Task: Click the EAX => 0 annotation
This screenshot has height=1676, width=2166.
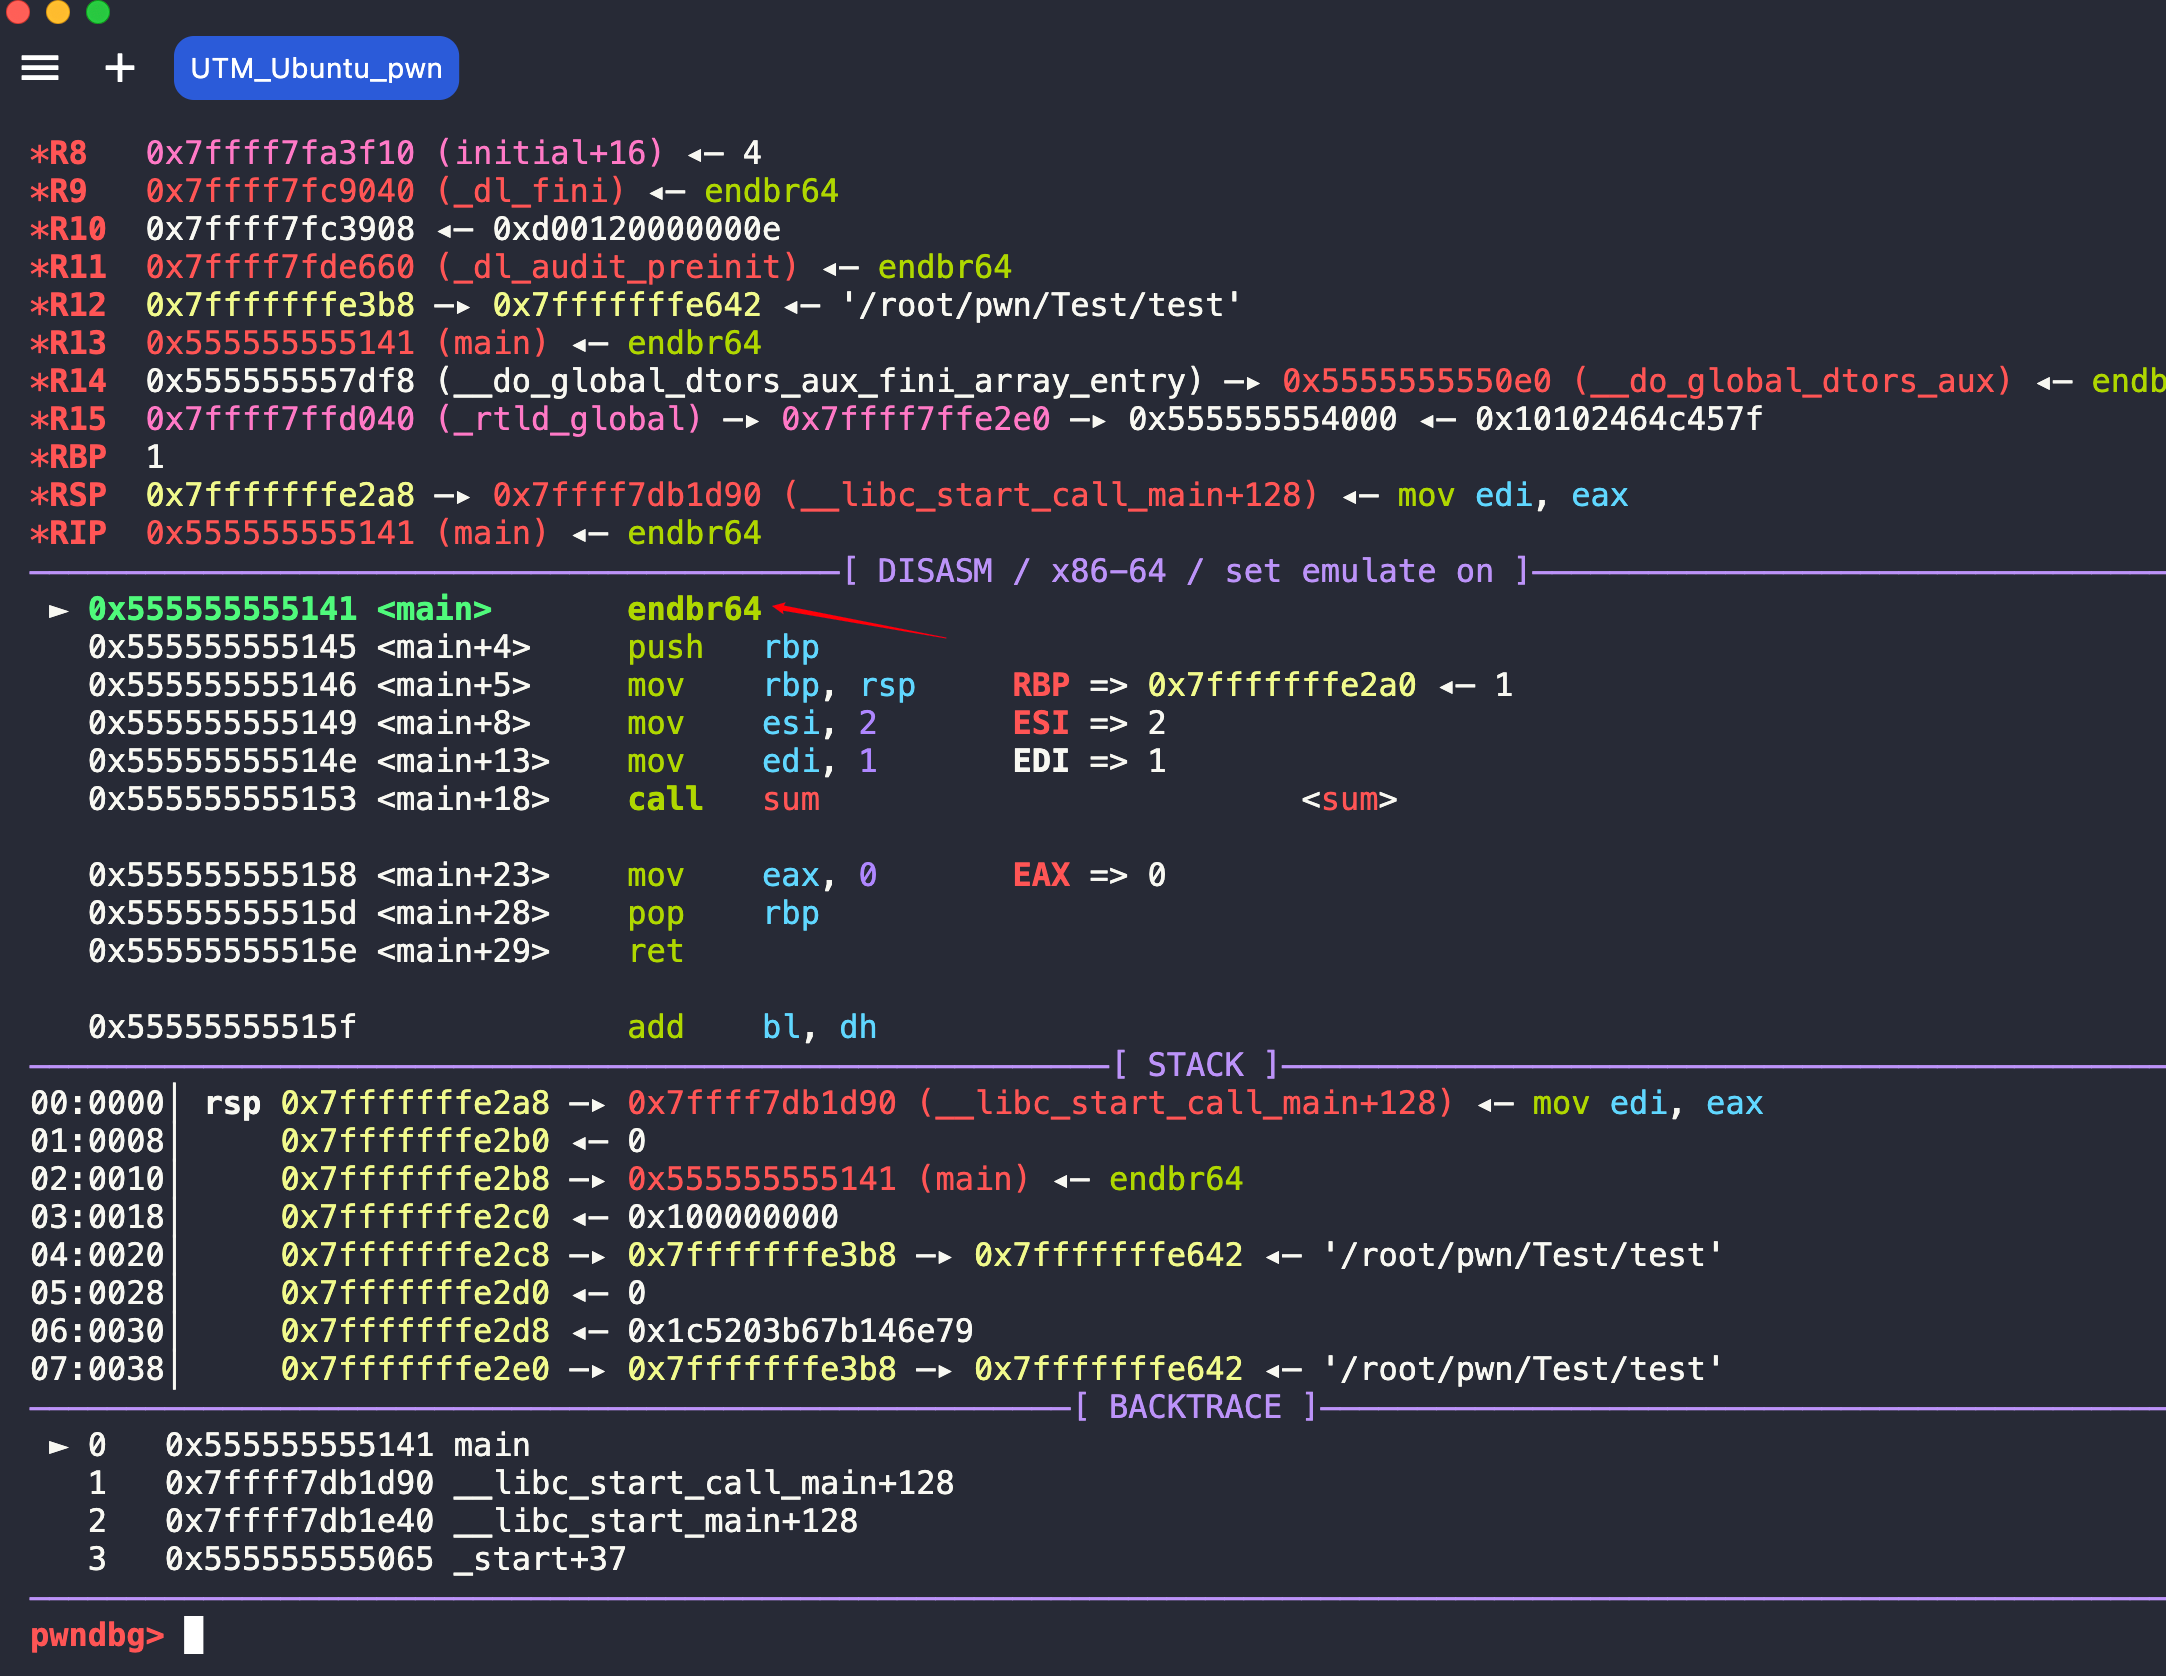Action: (x=1090, y=875)
